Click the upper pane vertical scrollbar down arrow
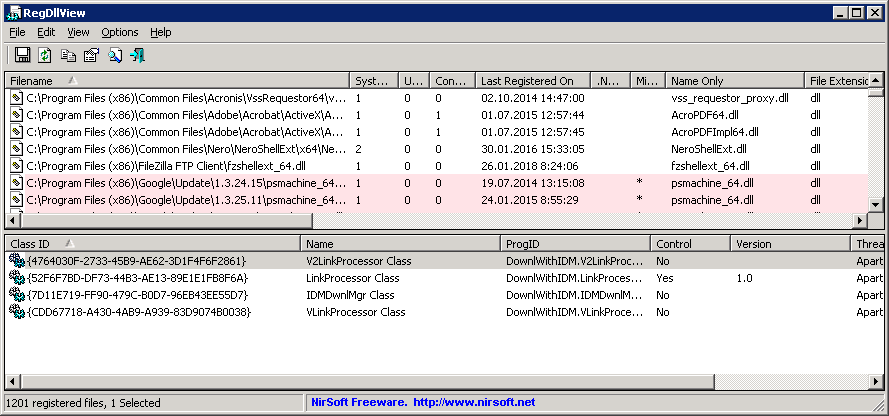 876,205
